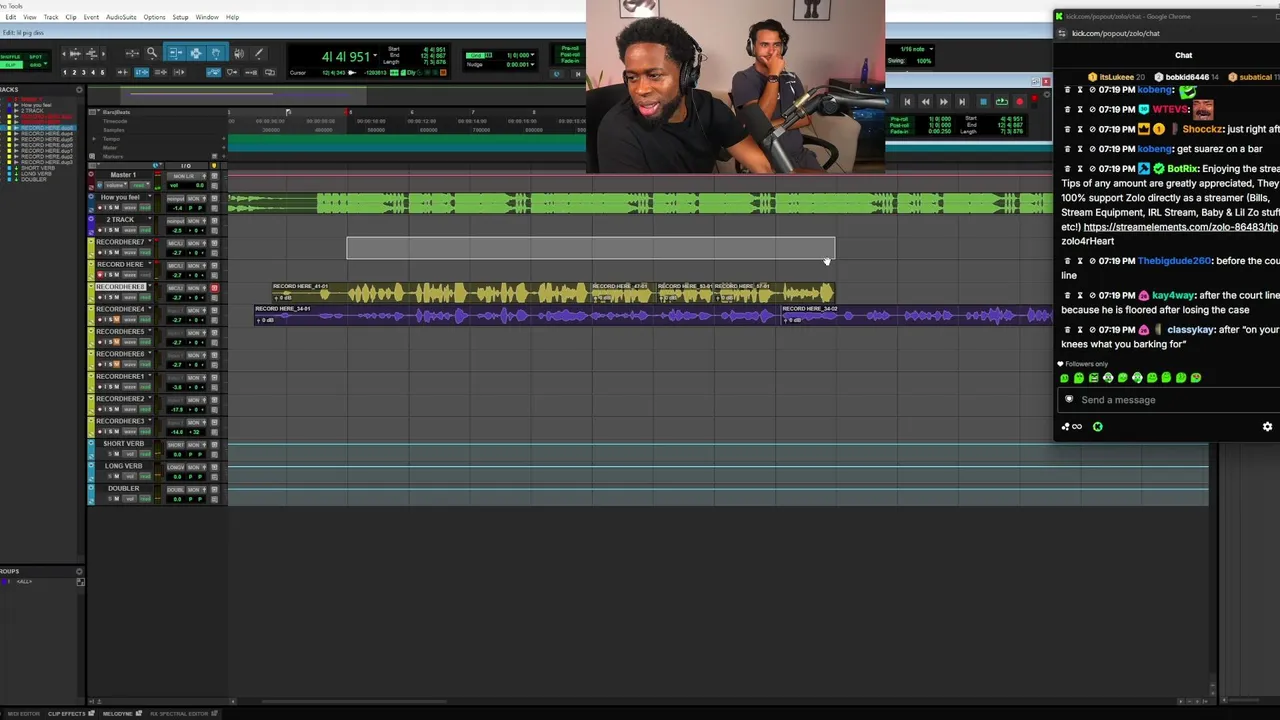
Task: Click Fast Forward in transport window
Action: pyautogui.click(x=943, y=101)
